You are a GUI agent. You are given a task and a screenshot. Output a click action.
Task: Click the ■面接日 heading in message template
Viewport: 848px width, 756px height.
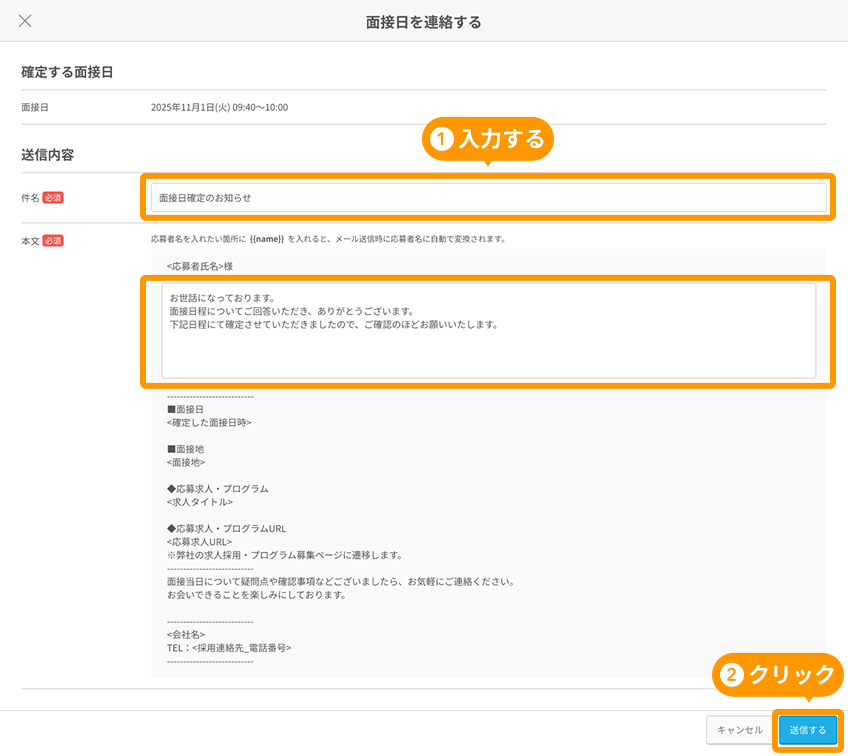click(x=186, y=409)
